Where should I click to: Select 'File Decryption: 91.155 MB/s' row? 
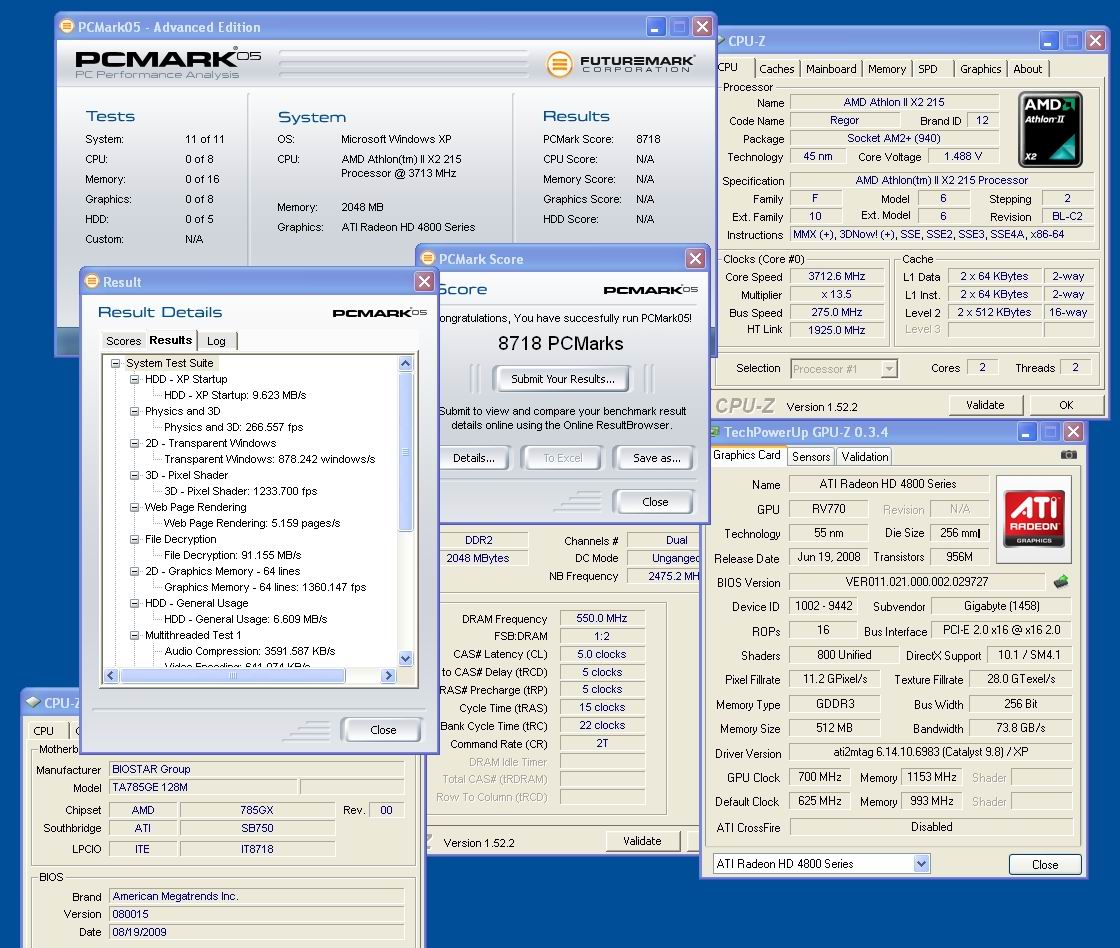click(232, 555)
